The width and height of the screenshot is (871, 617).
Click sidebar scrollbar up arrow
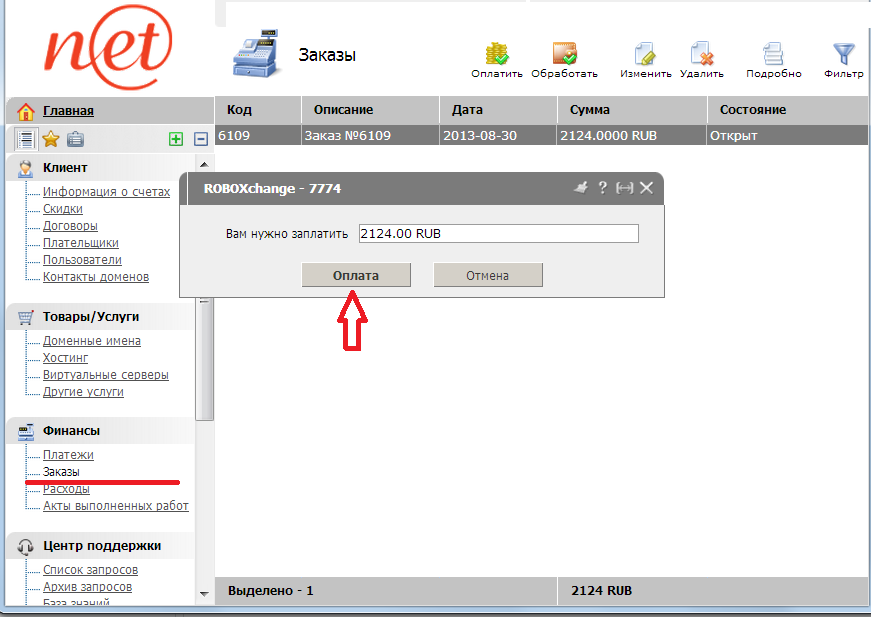pyautogui.click(x=205, y=164)
